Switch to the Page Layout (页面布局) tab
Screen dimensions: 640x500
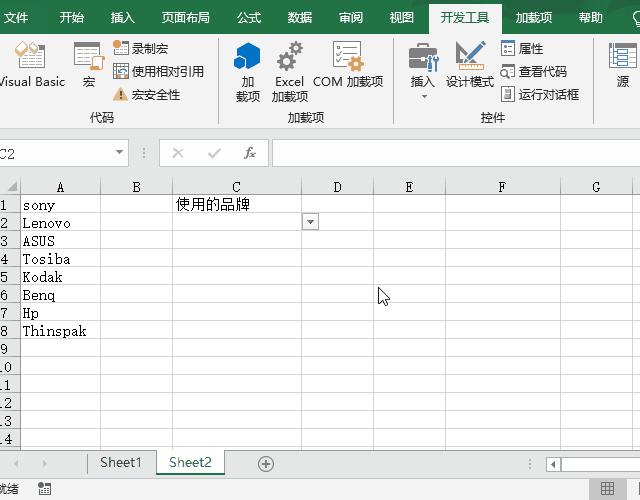click(185, 18)
